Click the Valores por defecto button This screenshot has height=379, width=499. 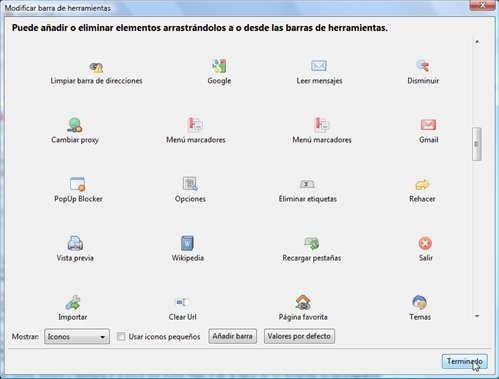click(299, 336)
